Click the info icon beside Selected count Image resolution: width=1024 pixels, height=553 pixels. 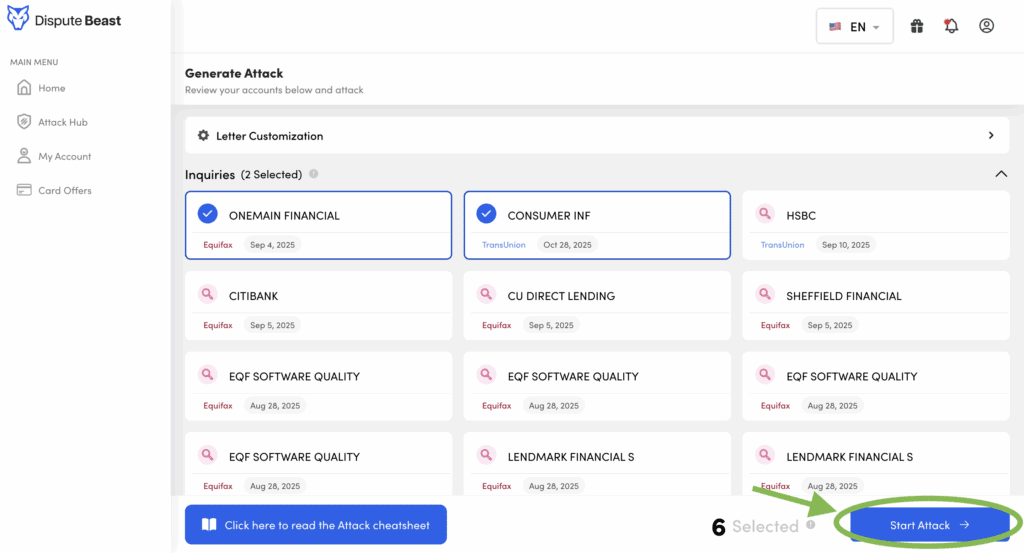[x=810, y=524]
